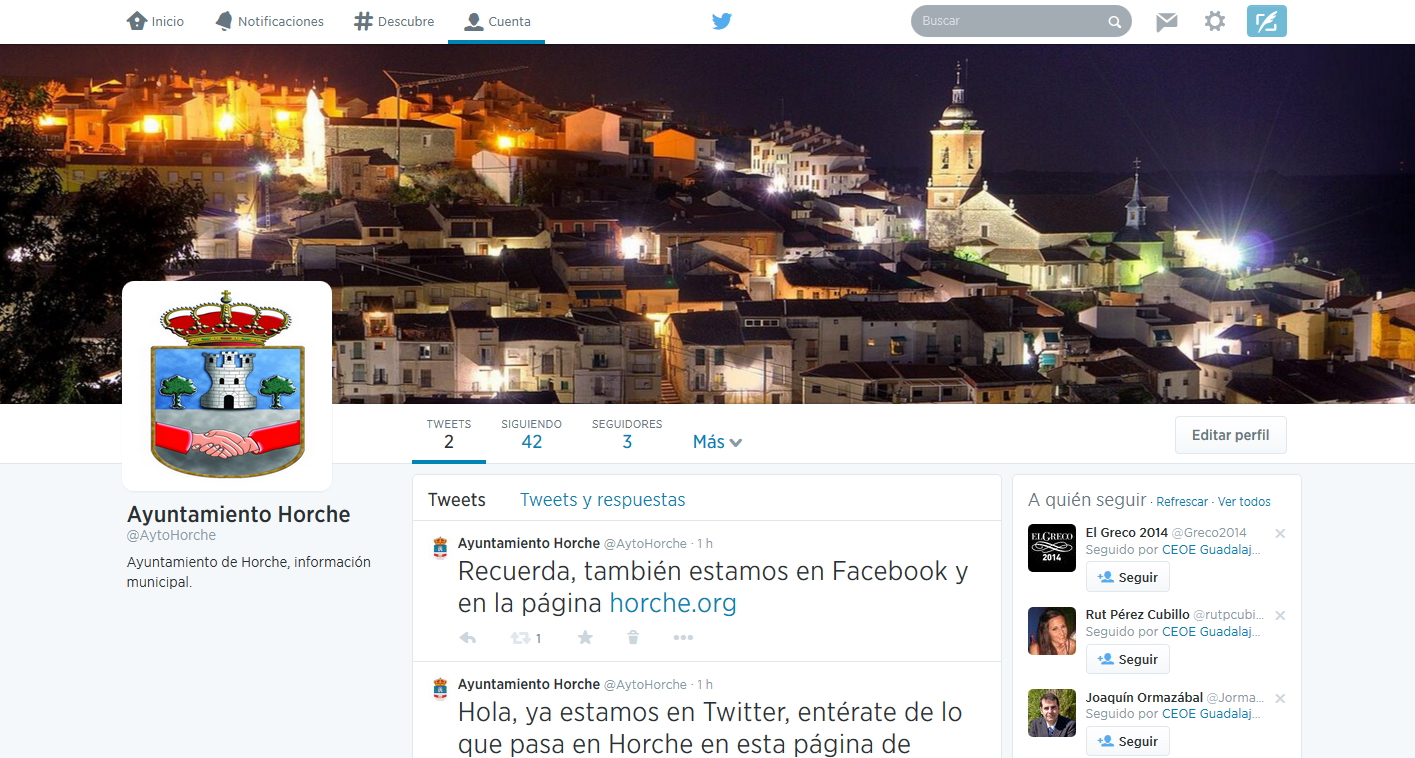This screenshot has width=1415, height=758.
Task: Dismiss Rut Pérez Cubillo suggestion
Action: coord(1280,616)
